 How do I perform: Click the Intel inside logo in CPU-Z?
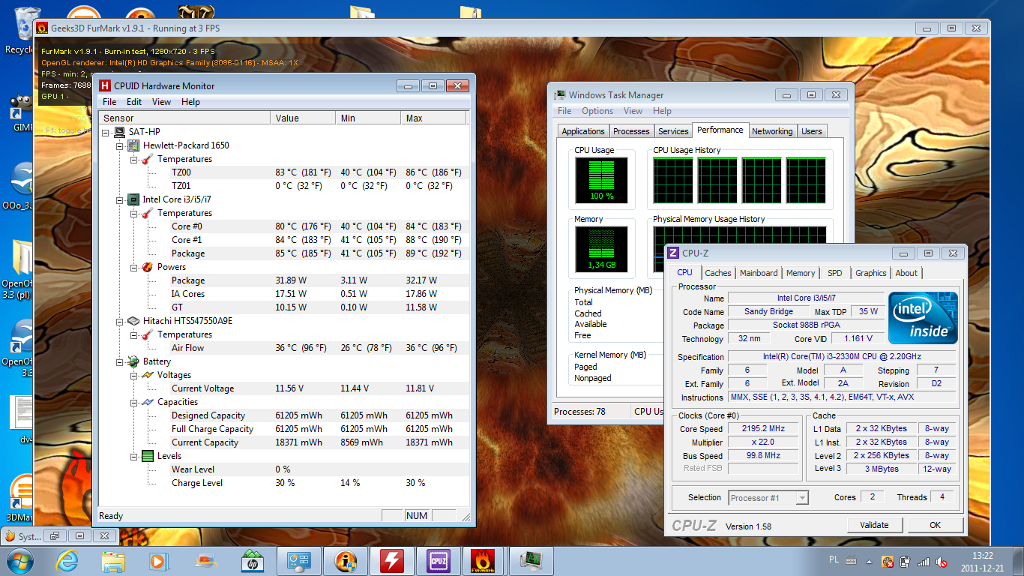(x=922, y=318)
